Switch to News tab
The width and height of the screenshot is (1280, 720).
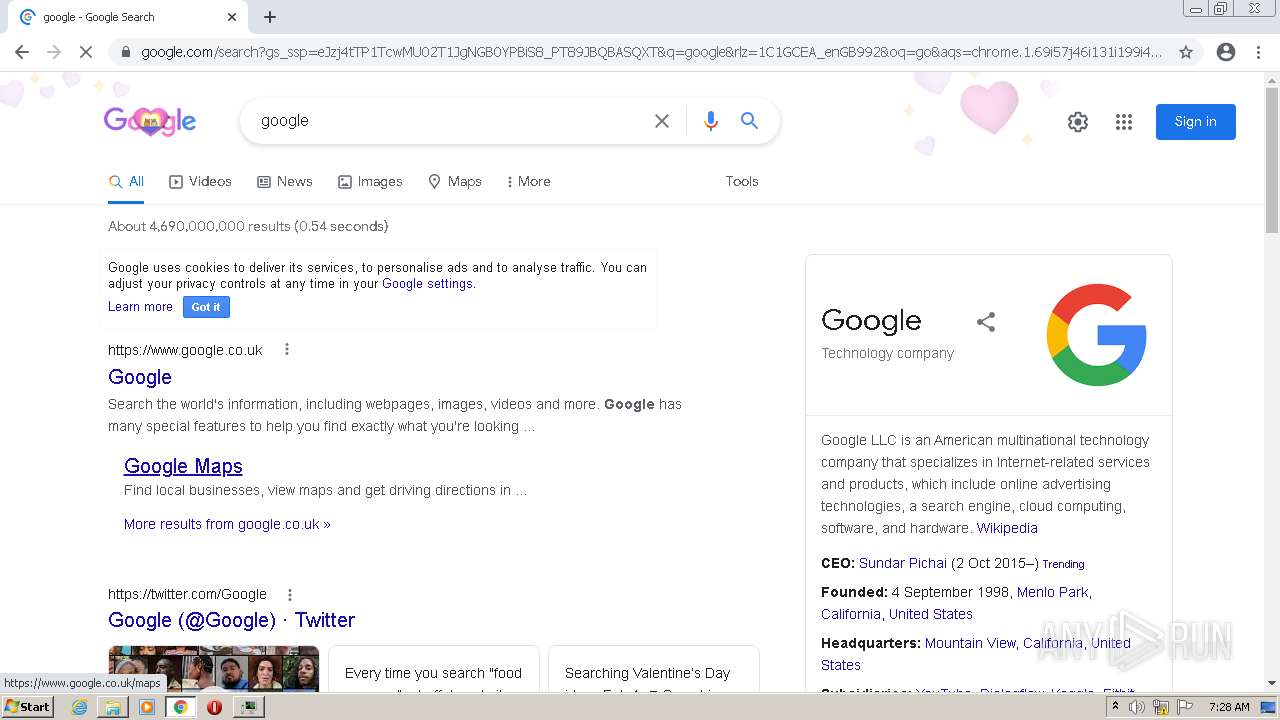point(285,182)
